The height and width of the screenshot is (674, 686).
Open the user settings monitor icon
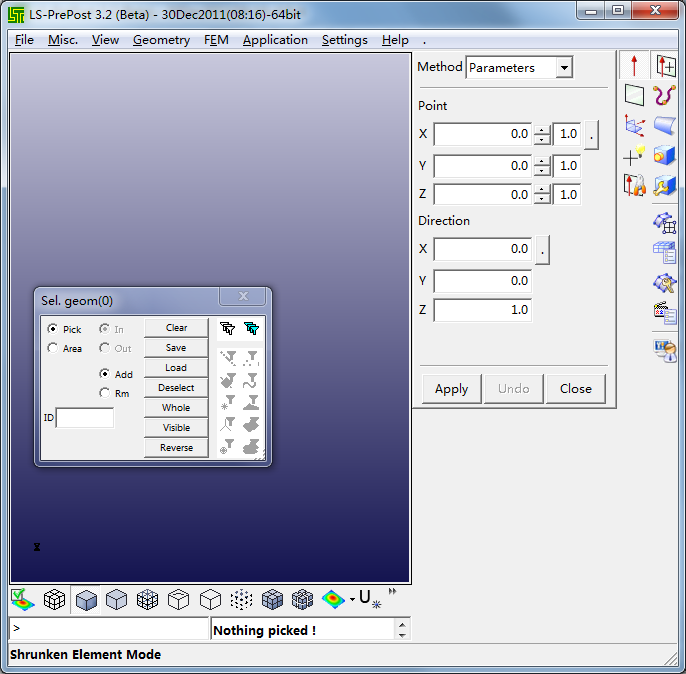(665, 351)
